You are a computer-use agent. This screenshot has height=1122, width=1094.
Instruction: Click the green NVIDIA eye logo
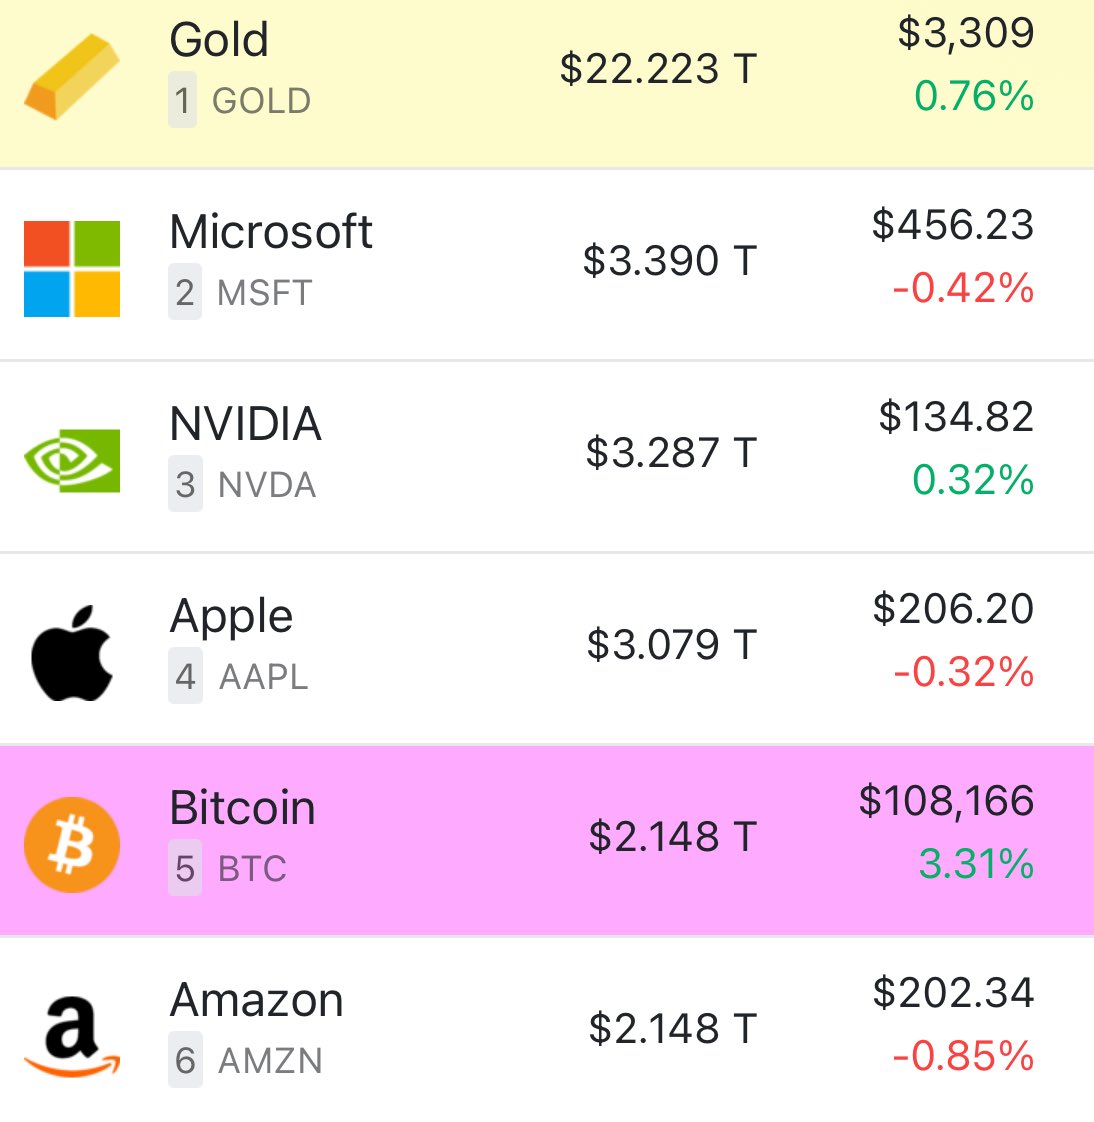[x=72, y=461]
